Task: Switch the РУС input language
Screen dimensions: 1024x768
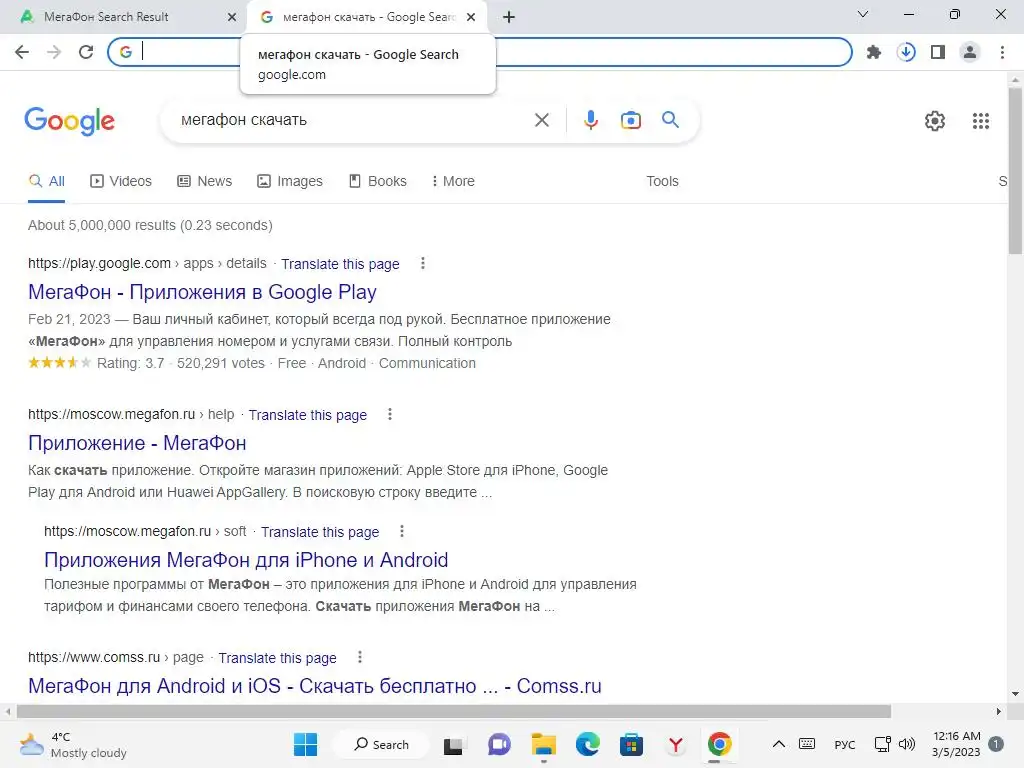Action: 844,744
